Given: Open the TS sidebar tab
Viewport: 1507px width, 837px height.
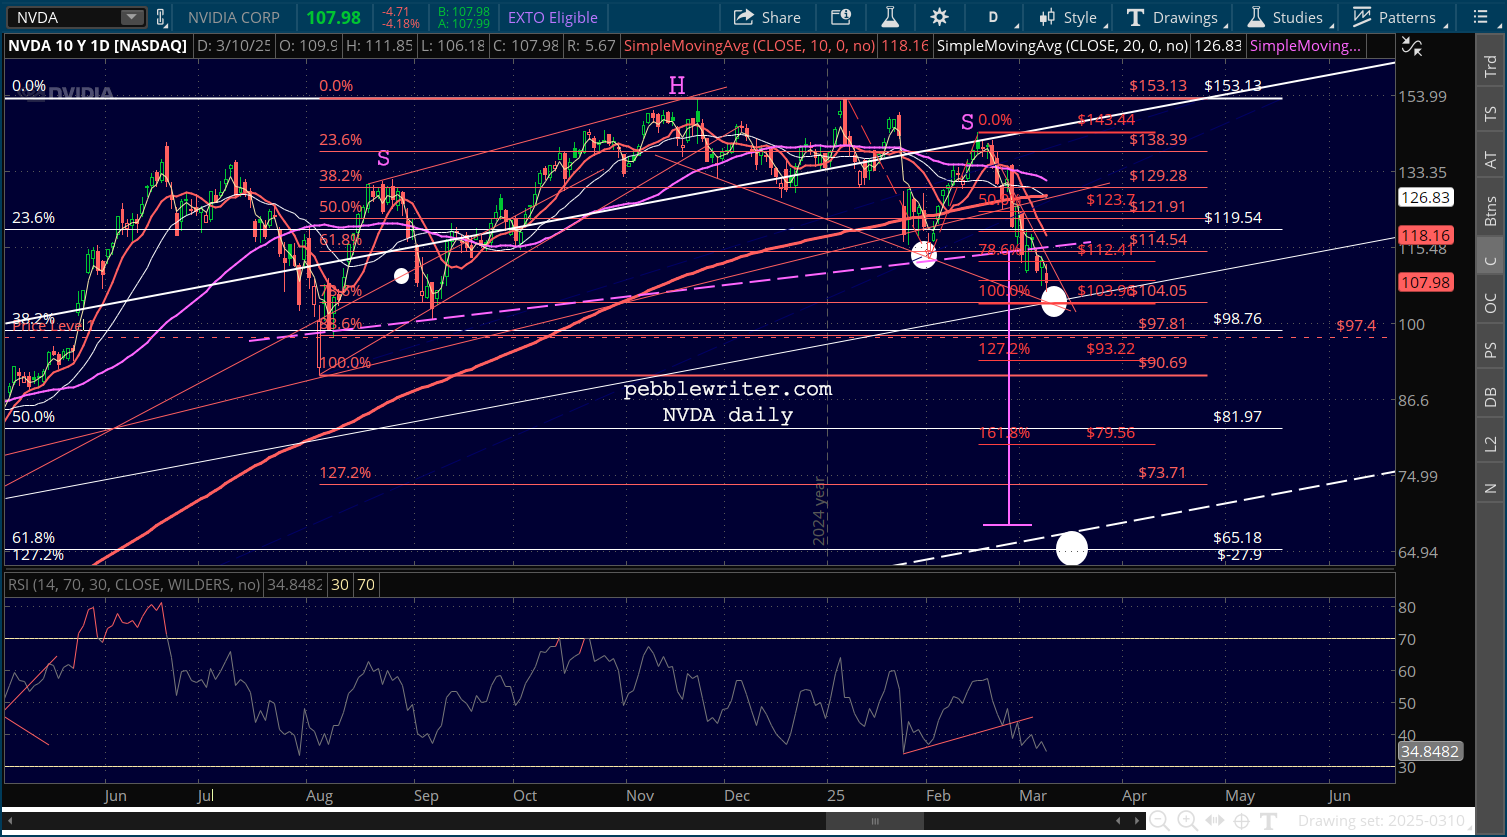Looking at the screenshot, I should (x=1490, y=113).
